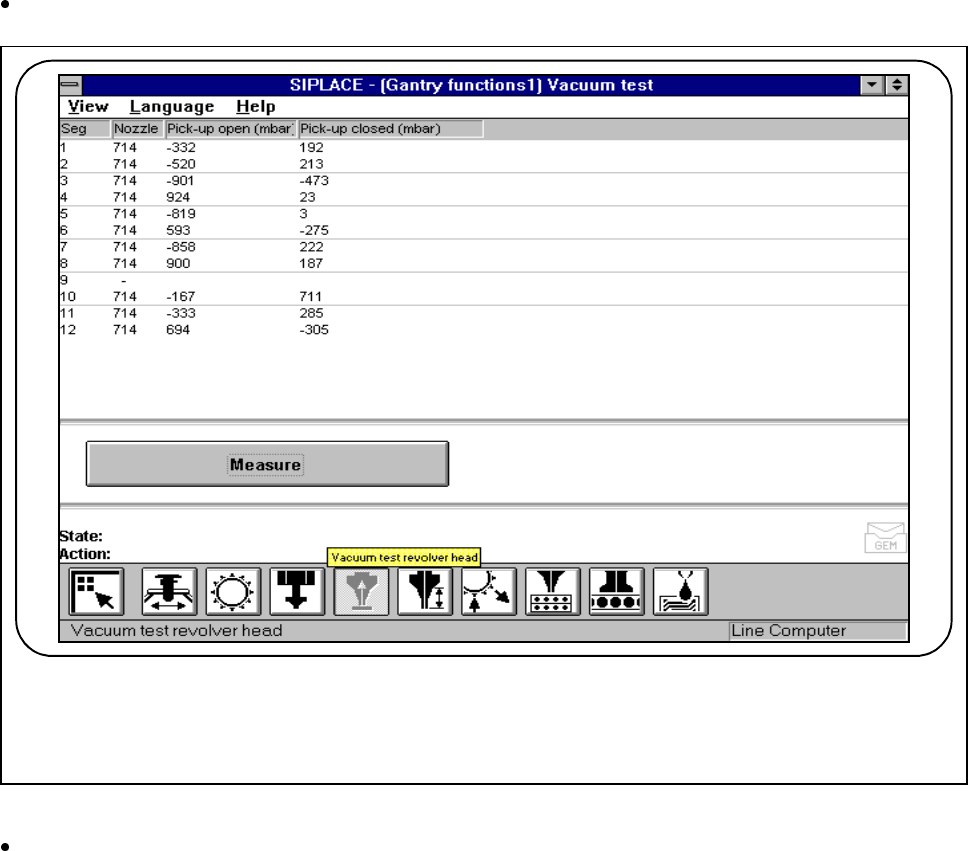Click the 187 pick-up closed value
Viewport: 968px width, 851px height.
click(x=311, y=264)
